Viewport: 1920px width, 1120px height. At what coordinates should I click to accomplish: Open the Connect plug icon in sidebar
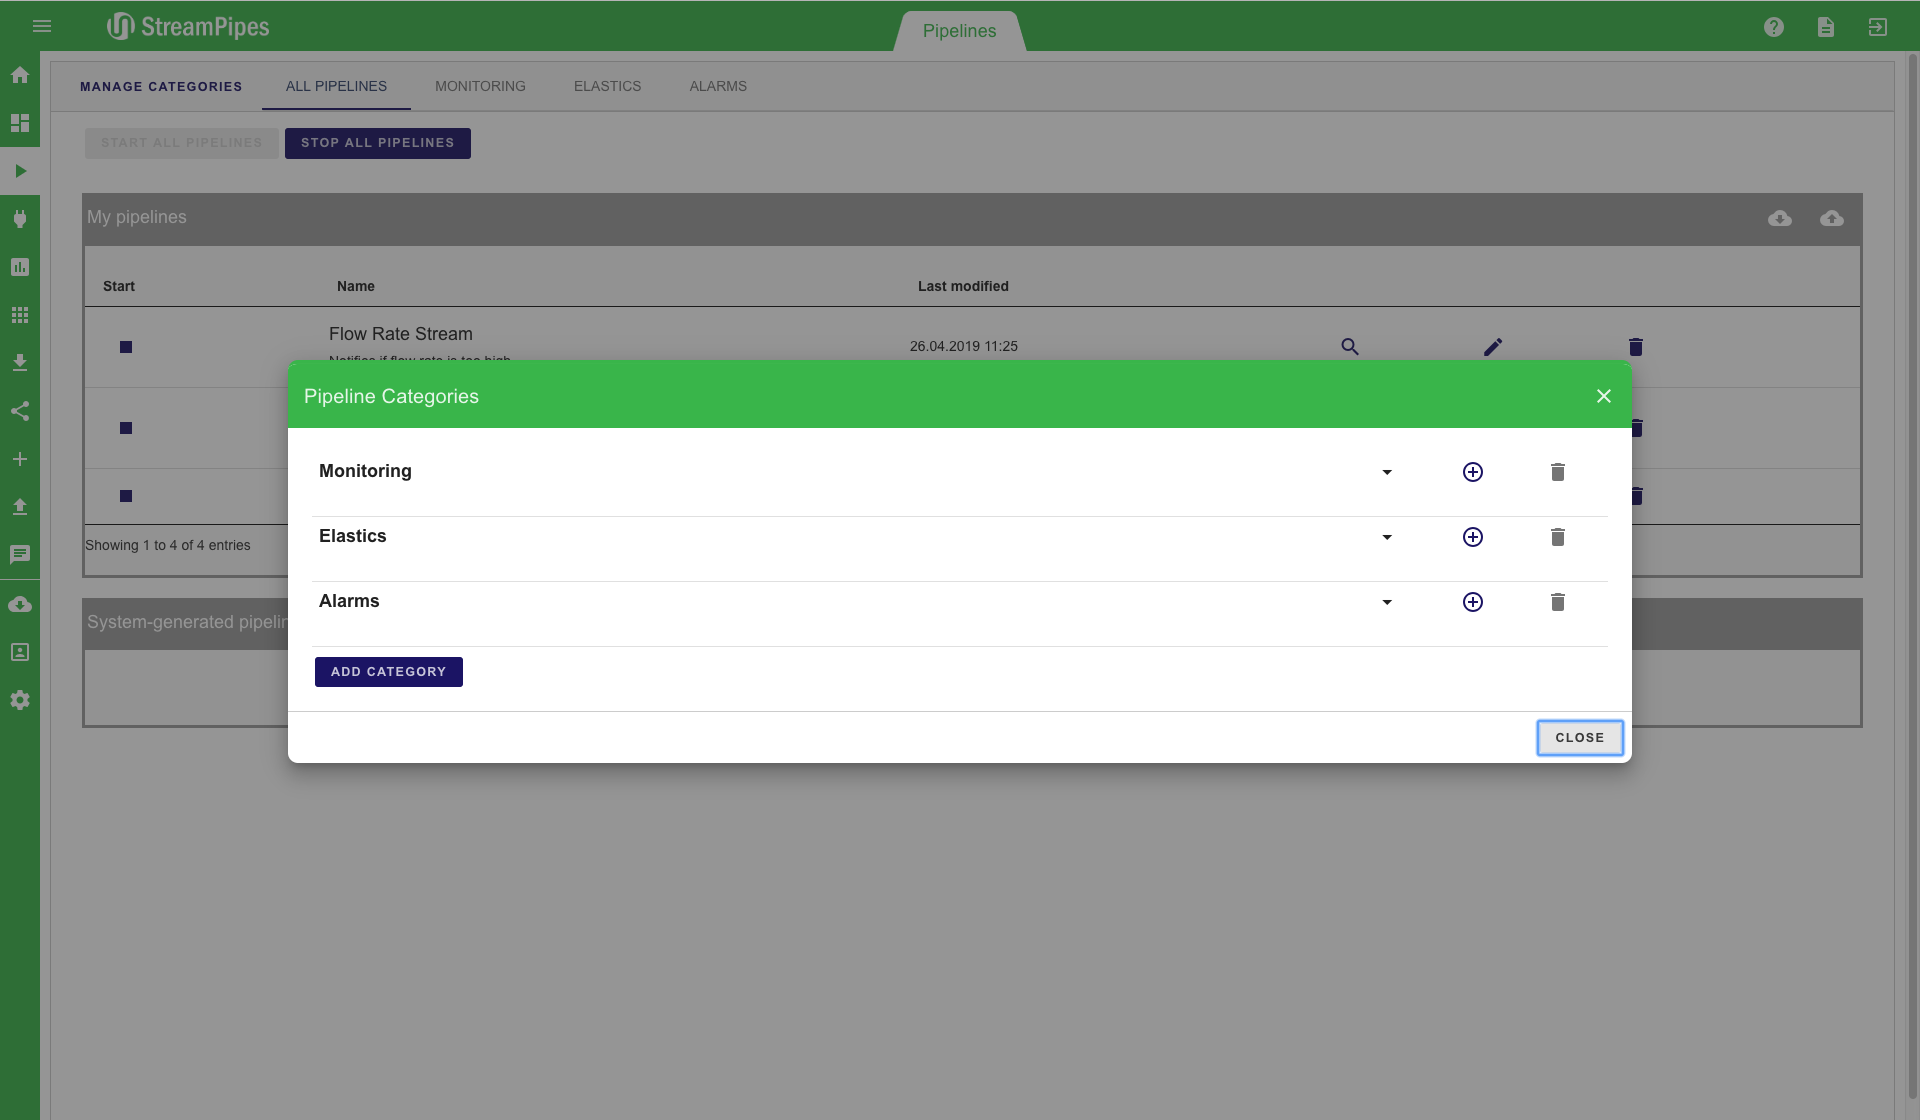click(20, 219)
